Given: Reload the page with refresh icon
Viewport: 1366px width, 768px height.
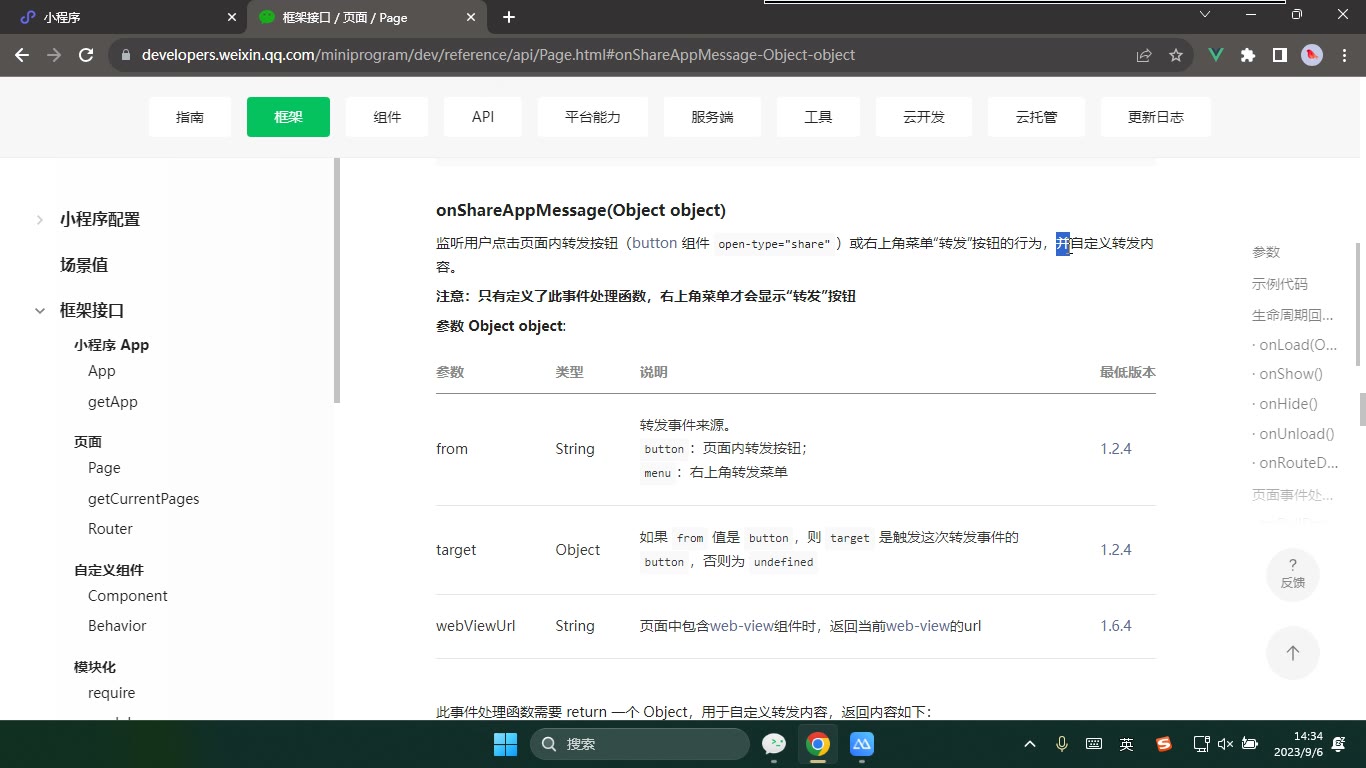Looking at the screenshot, I should point(86,55).
